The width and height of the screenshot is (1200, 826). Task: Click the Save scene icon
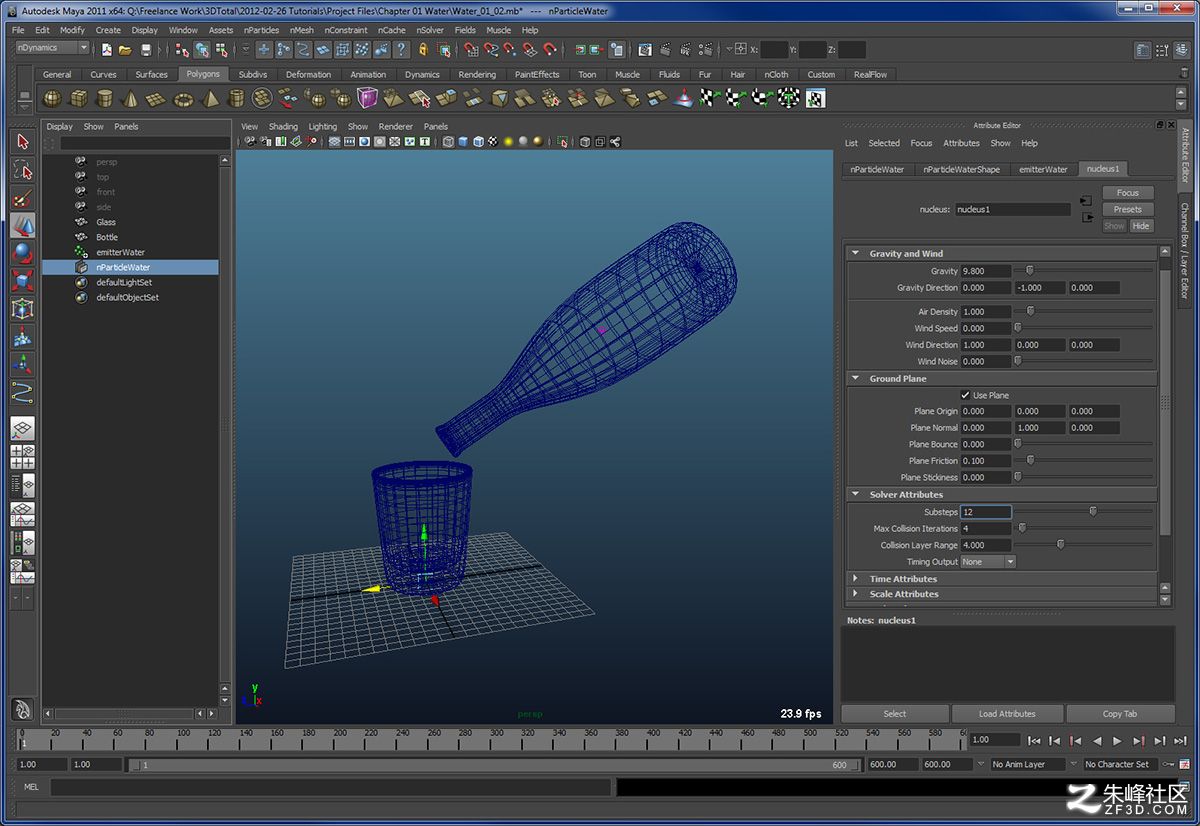[x=146, y=49]
